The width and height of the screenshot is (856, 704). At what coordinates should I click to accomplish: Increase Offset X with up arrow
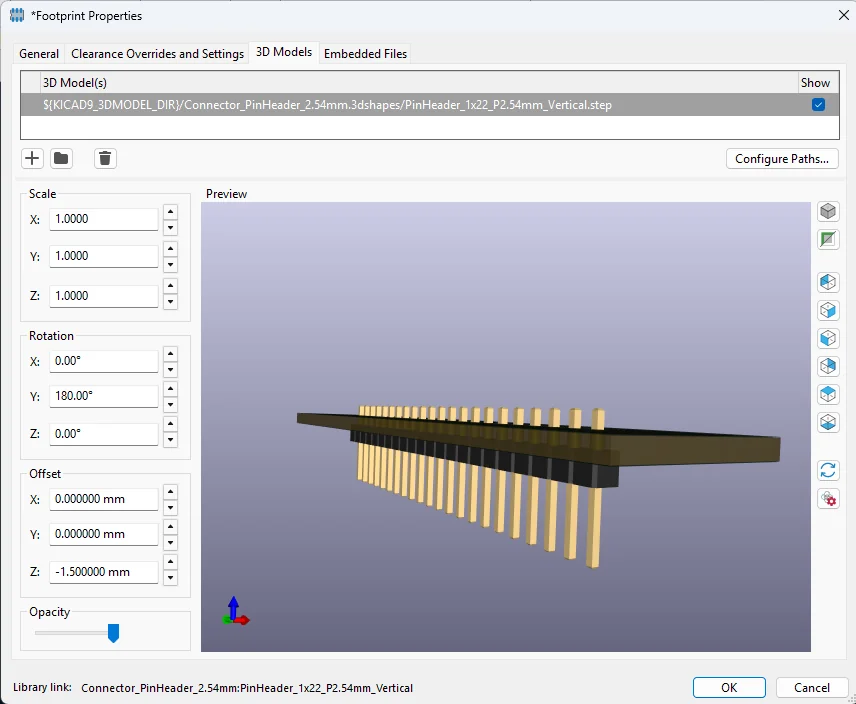pos(170,492)
